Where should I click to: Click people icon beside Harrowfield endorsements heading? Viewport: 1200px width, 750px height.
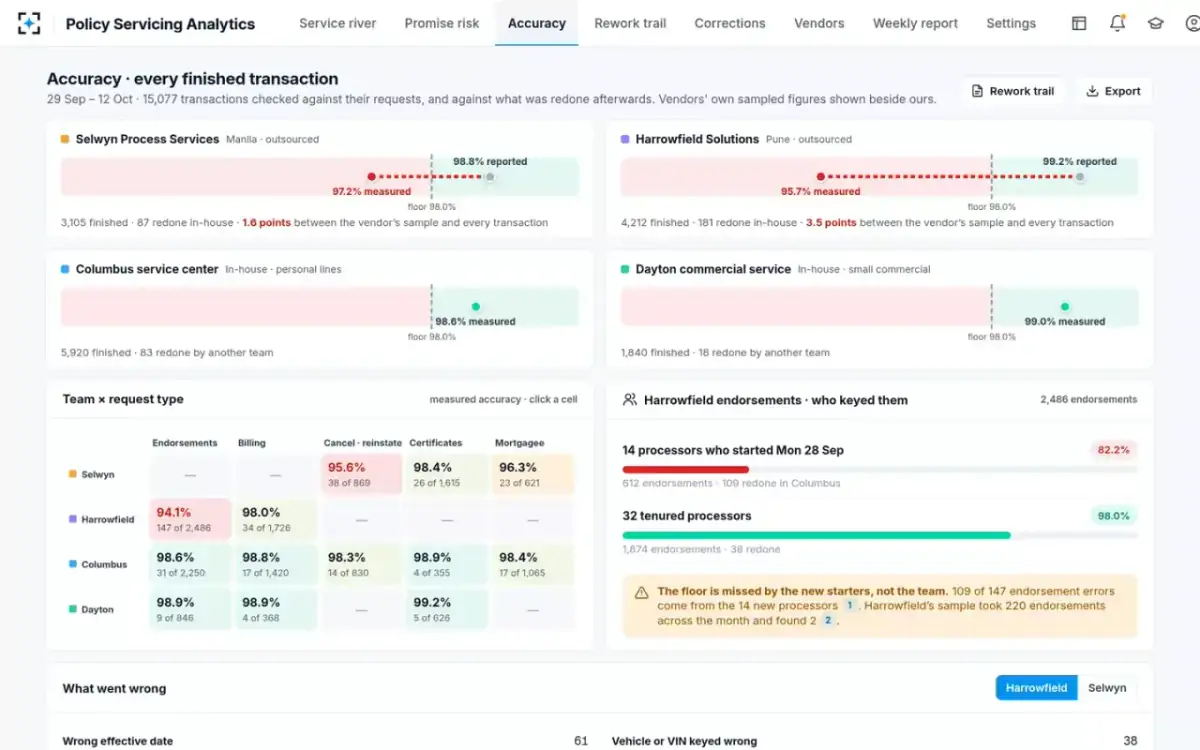pos(630,399)
